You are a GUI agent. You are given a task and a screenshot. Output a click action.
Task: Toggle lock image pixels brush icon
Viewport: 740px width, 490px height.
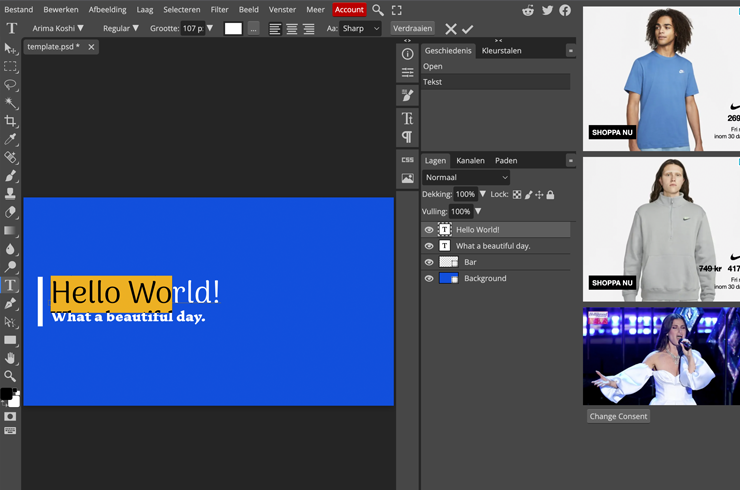click(x=528, y=194)
